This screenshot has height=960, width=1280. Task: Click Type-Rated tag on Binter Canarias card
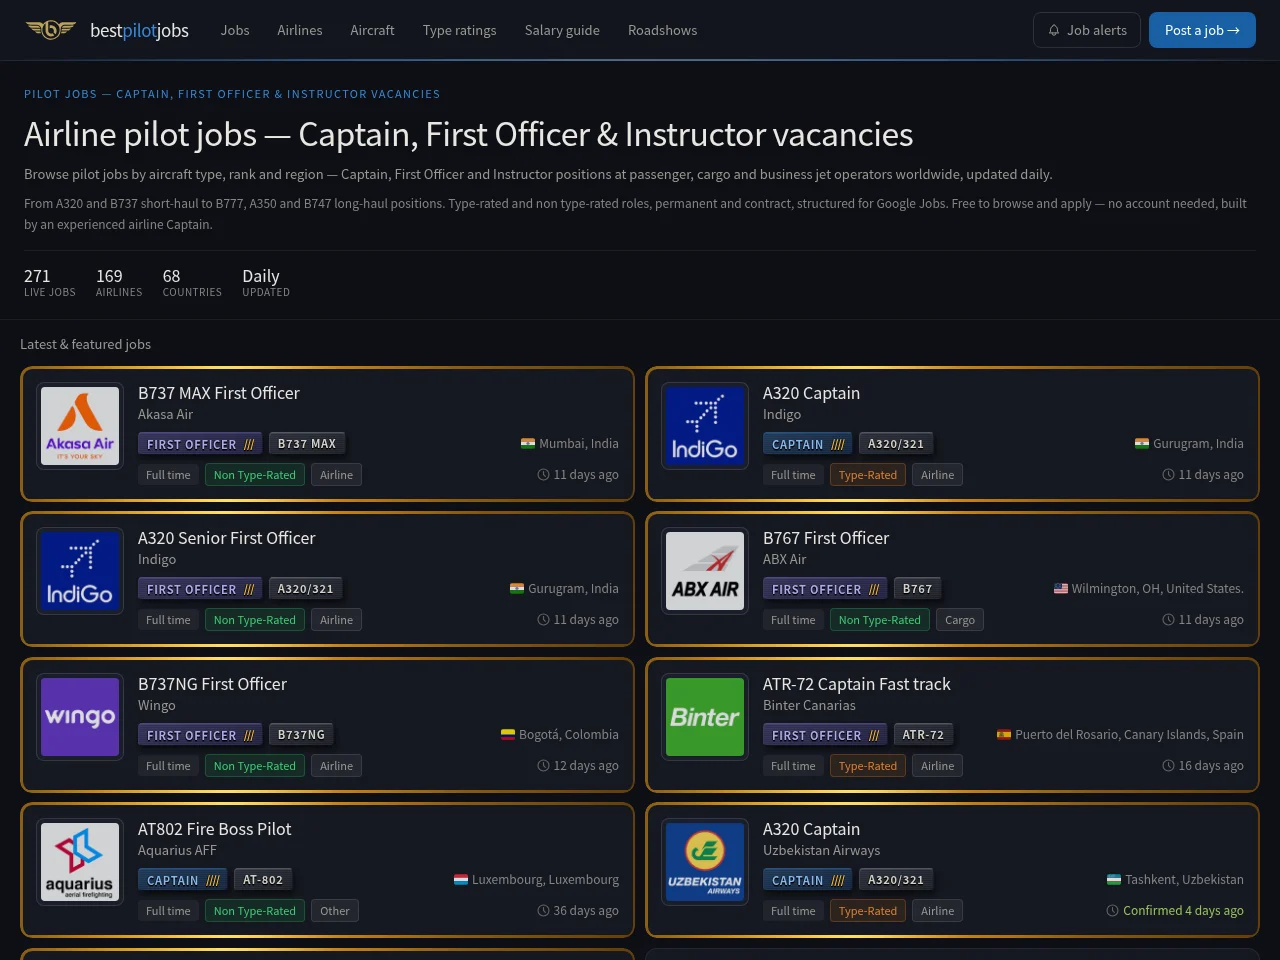click(x=868, y=766)
